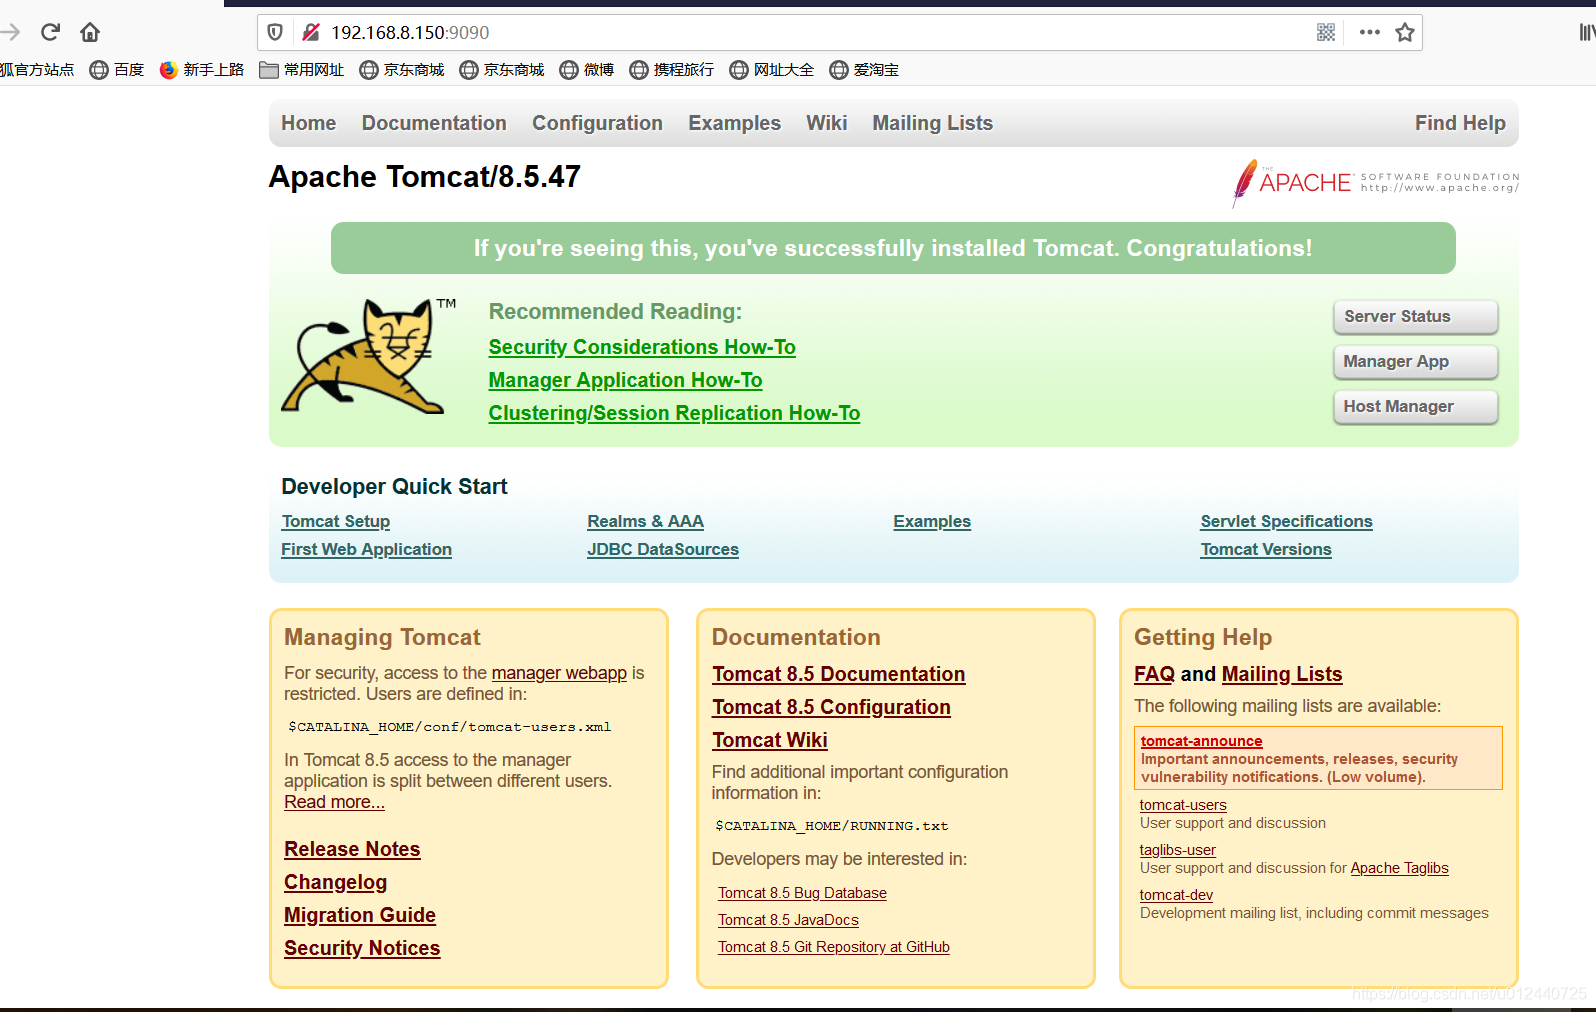The height and width of the screenshot is (1012, 1596).
Task: Open tracking protection shield icon
Action: point(275,32)
